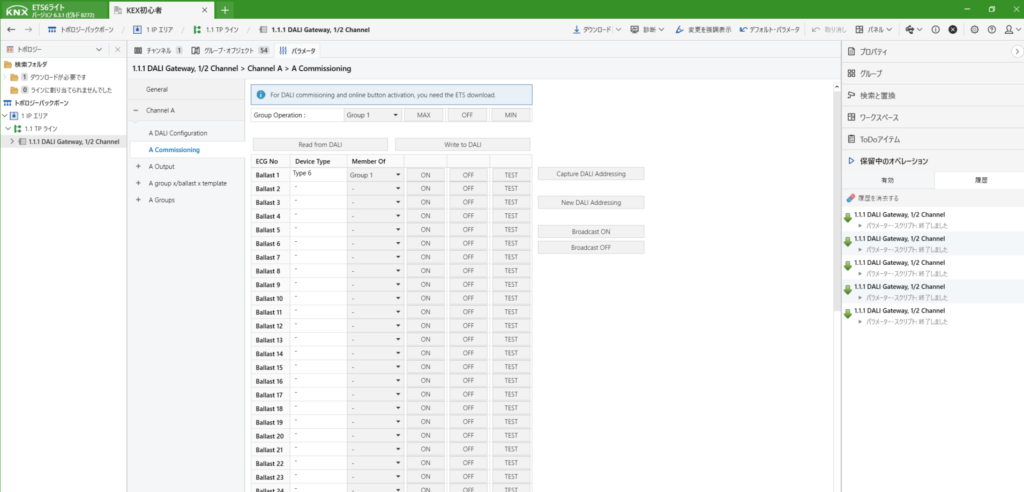Expand the DALI Gateway tree node
This screenshot has height=492, width=1024.
click(x=12, y=141)
